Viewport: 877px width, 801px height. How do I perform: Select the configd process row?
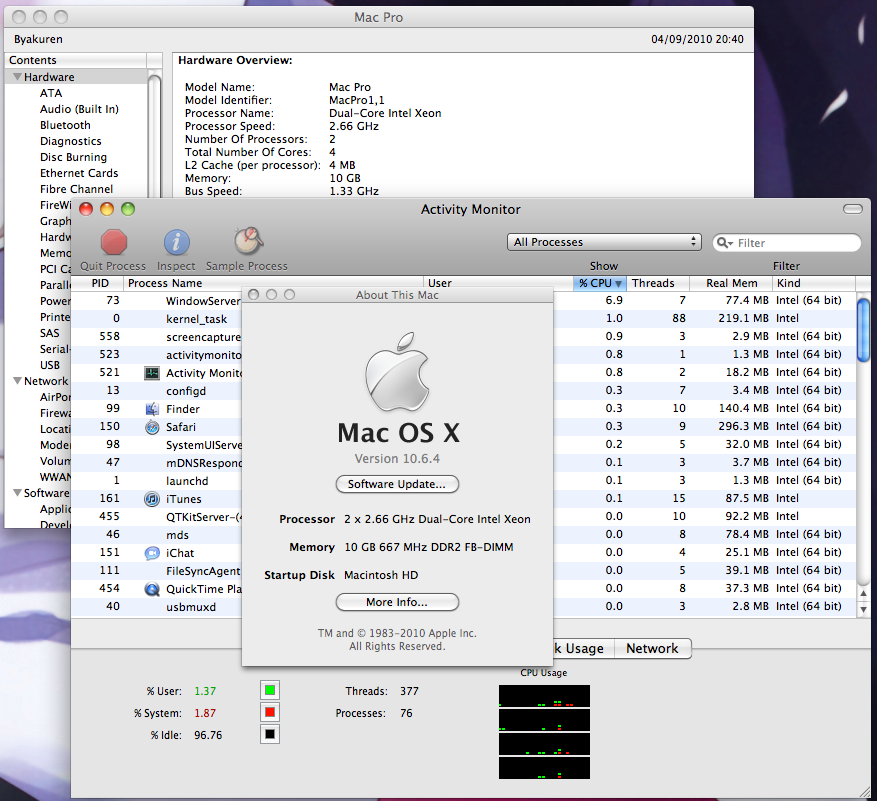coord(464,390)
